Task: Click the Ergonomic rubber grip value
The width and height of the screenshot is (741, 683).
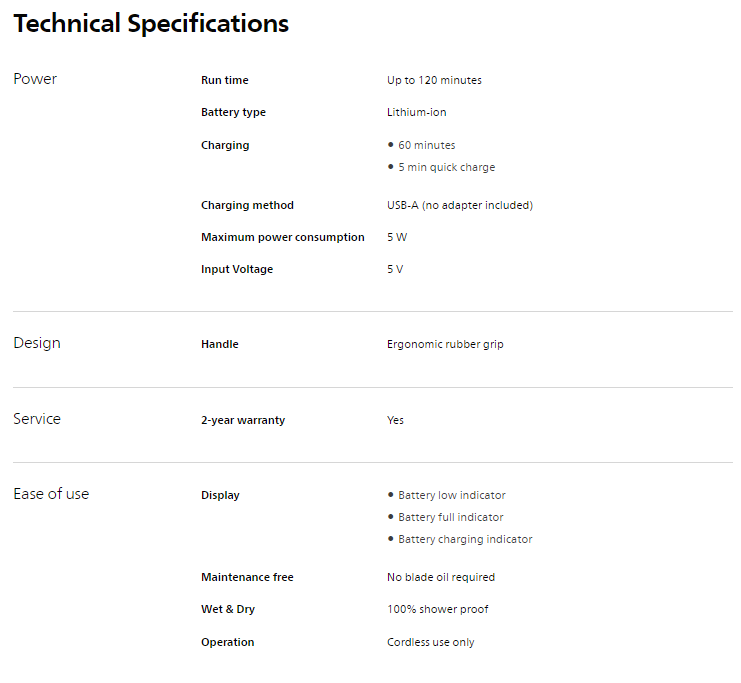Action: pyautogui.click(x=445, y=344)
